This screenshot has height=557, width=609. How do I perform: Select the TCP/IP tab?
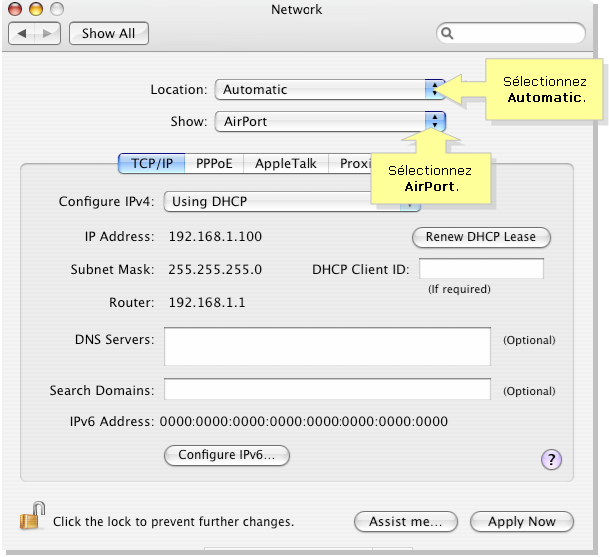click(x=152, y=164)
